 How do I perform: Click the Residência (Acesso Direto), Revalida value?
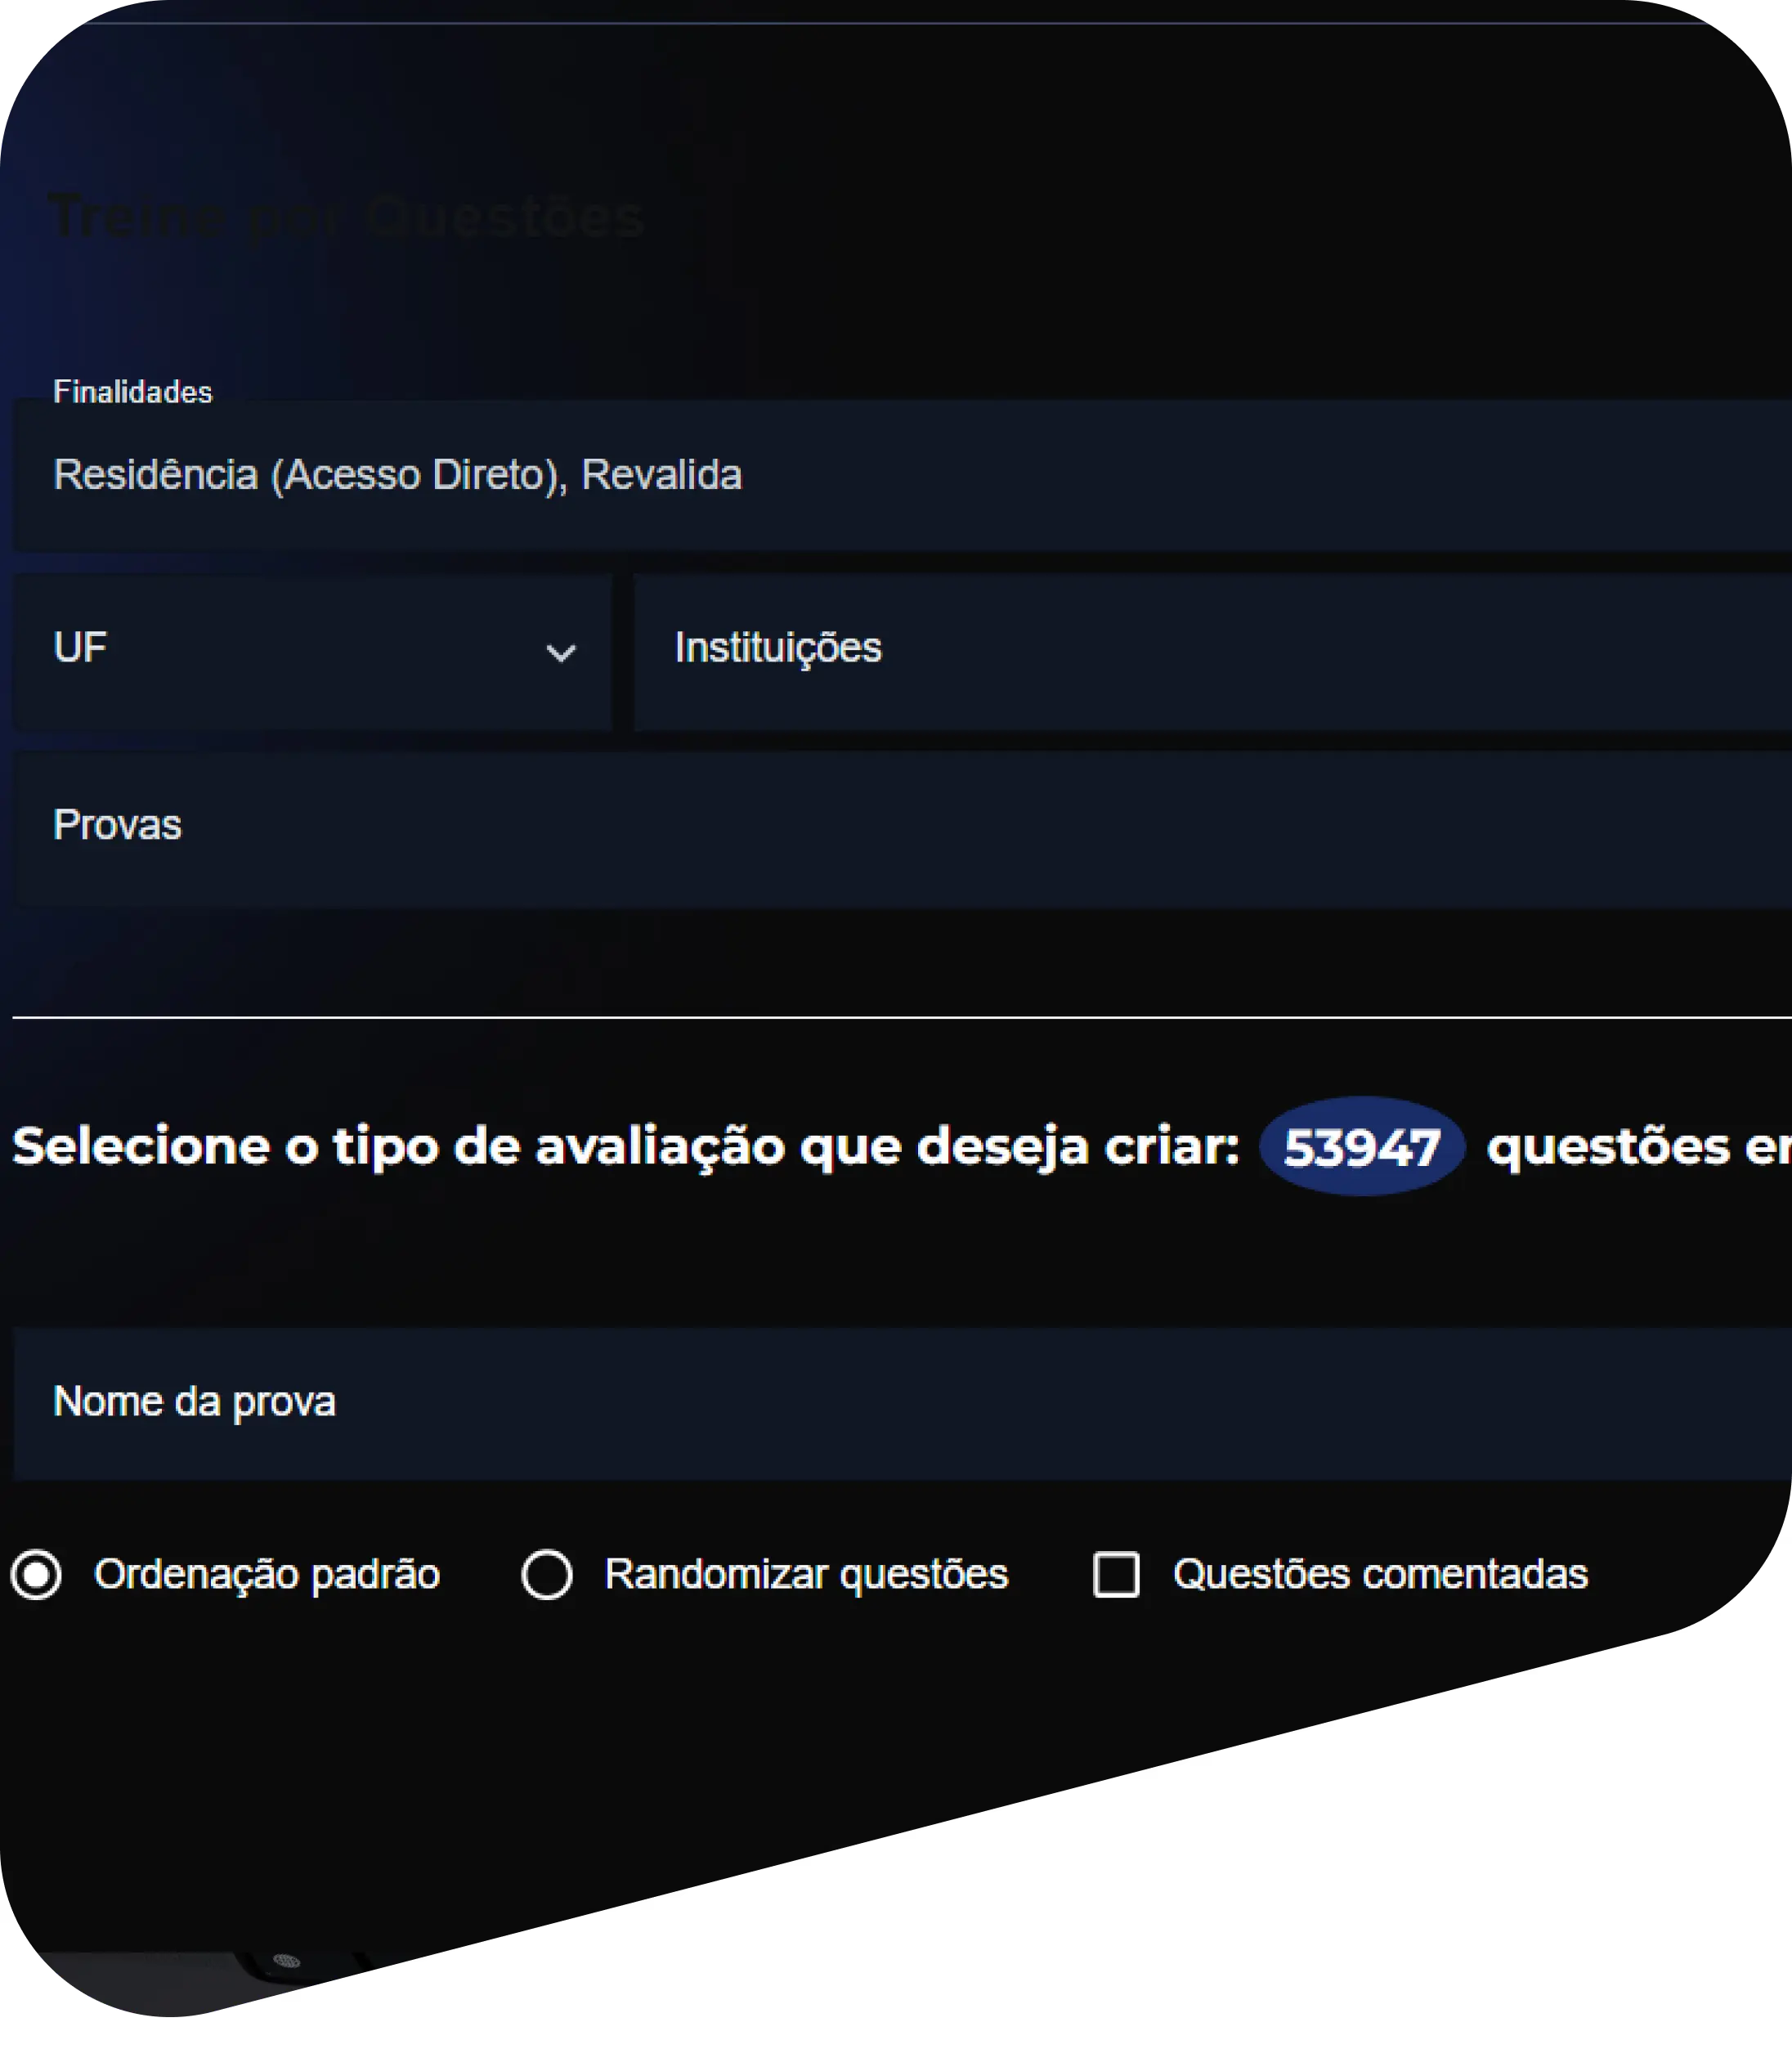click(397, 476)
